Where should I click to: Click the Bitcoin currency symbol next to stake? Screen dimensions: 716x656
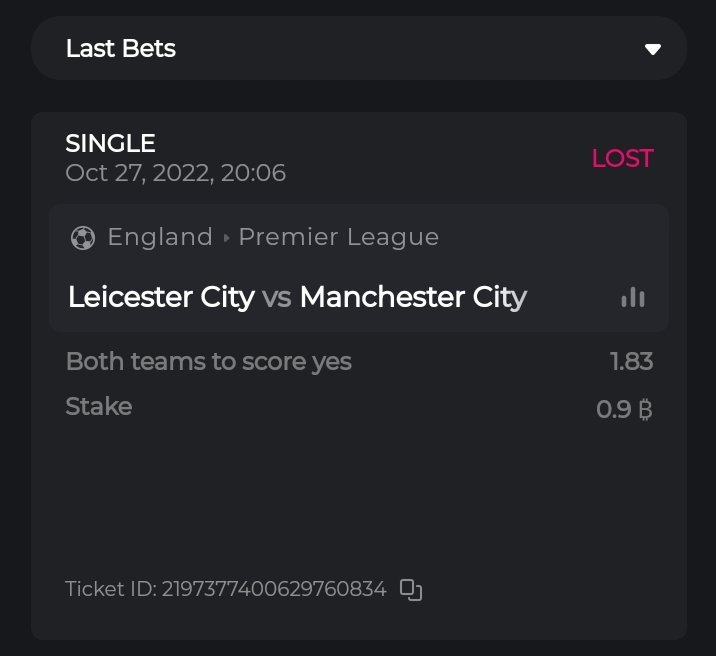[645, 409]
